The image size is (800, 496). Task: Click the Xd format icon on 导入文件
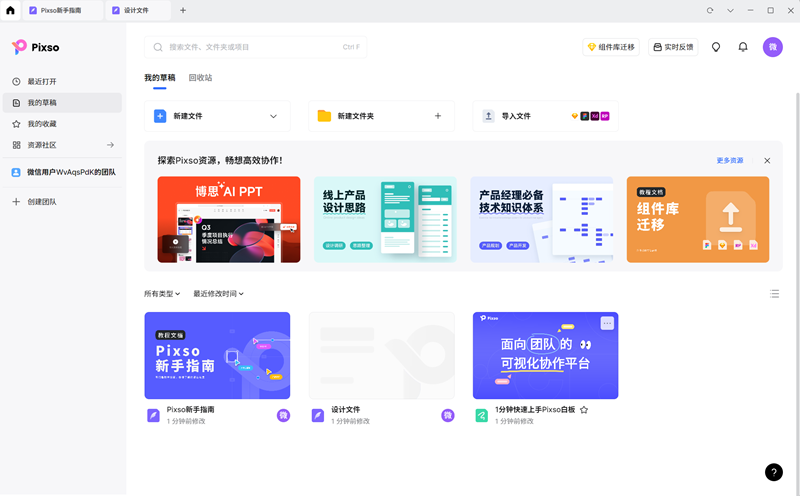(x=595, y=116)
